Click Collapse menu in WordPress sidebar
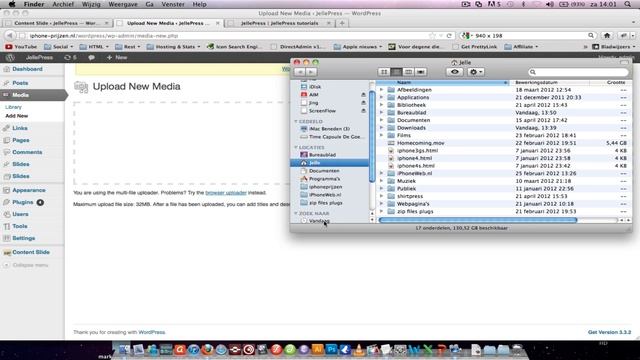640x360 pixels. 30,265
